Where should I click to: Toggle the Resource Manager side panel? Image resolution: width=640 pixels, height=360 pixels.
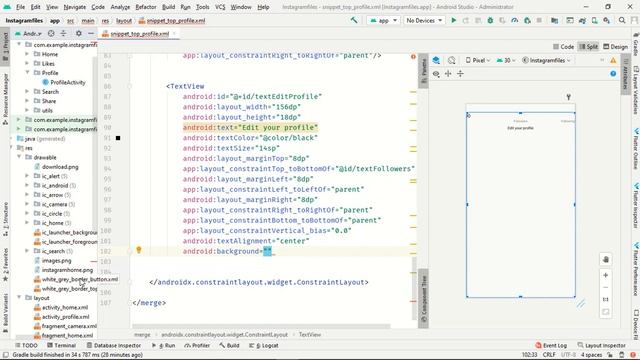click(x=5, y=99)
